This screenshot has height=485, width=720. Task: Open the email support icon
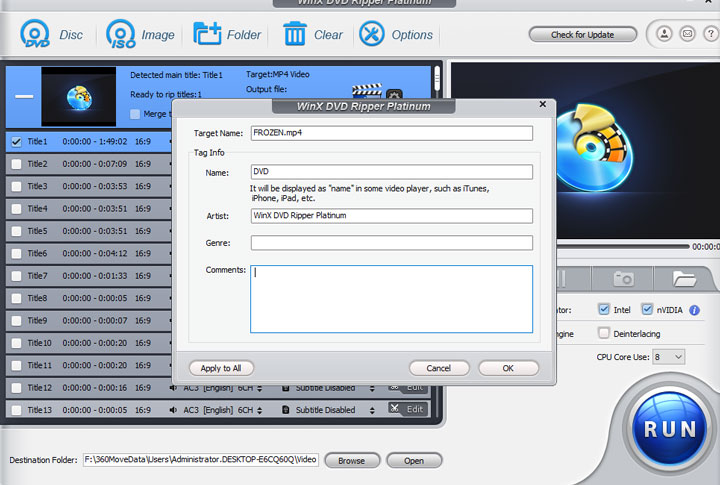687,34
